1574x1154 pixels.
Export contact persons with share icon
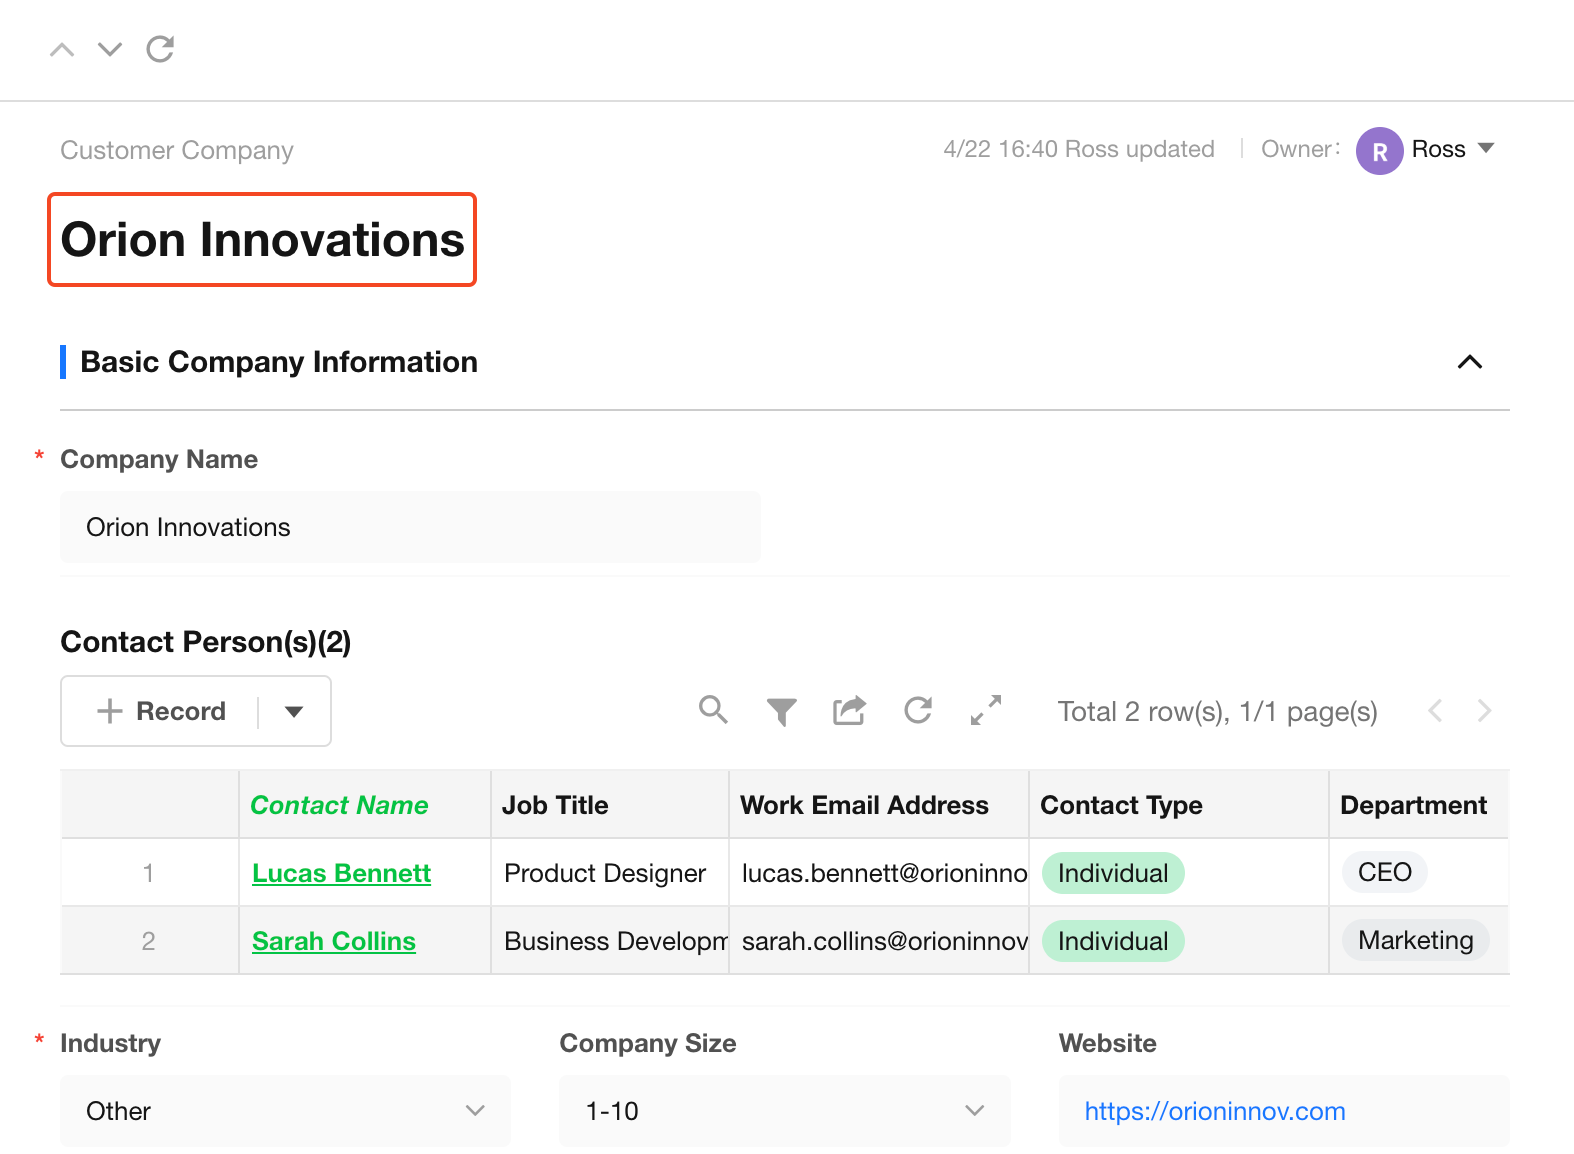pos(849,711)
